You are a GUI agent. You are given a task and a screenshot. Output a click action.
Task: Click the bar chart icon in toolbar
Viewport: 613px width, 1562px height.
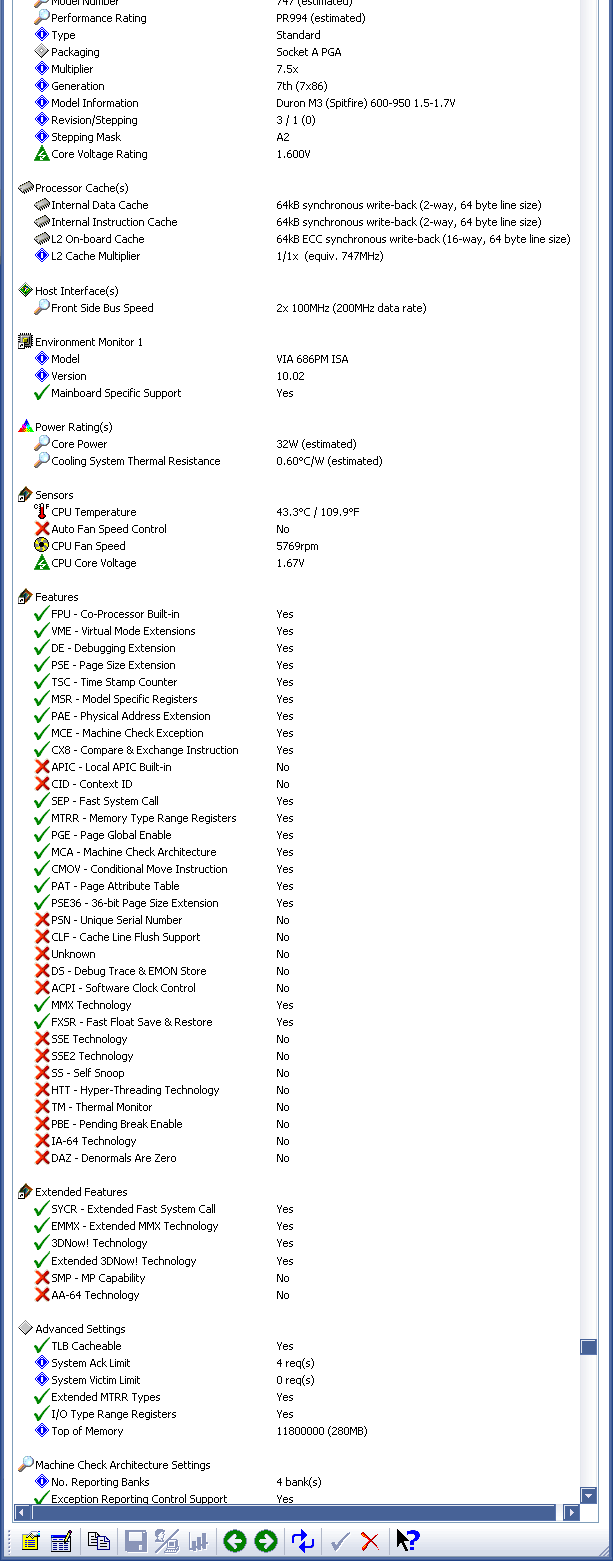[x=198, y=1541]
